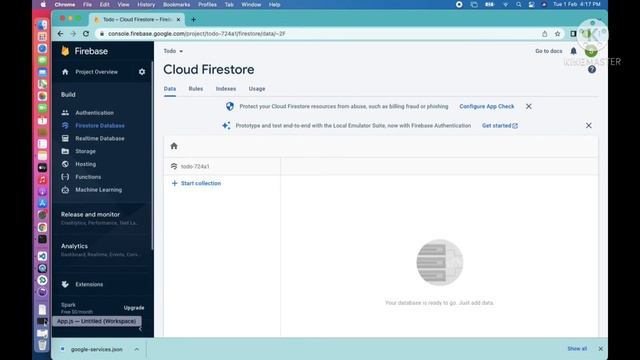Viewport: 640px width, 360px height.
Task: Open Extensions section
Action: [89, 284]
